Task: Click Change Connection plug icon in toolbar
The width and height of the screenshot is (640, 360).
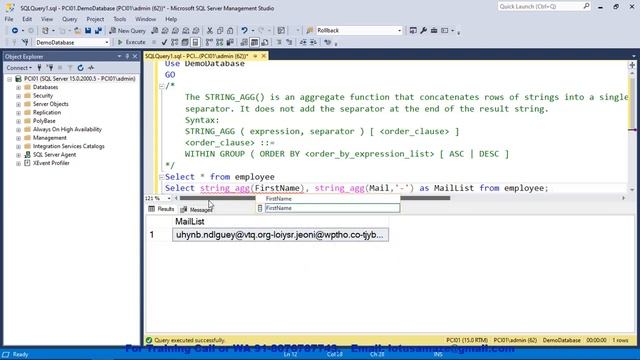Action: (25, 42)
